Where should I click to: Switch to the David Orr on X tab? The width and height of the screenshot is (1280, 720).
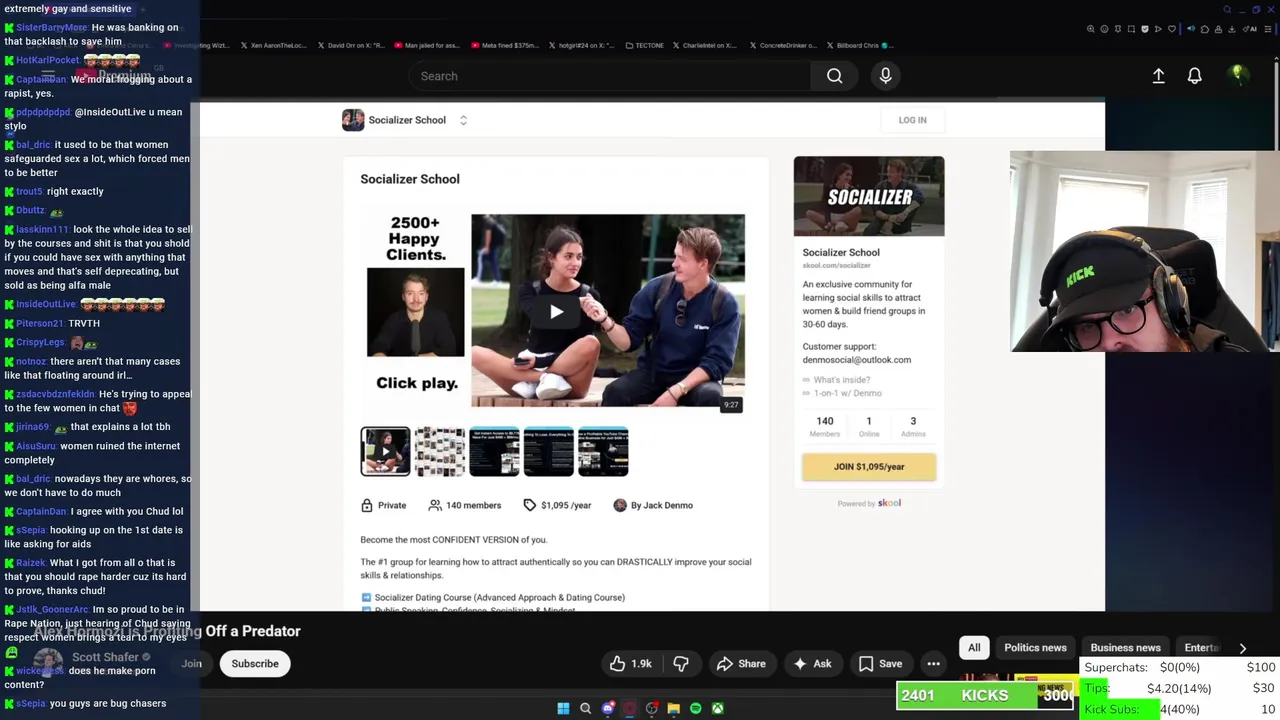point(352,45)
